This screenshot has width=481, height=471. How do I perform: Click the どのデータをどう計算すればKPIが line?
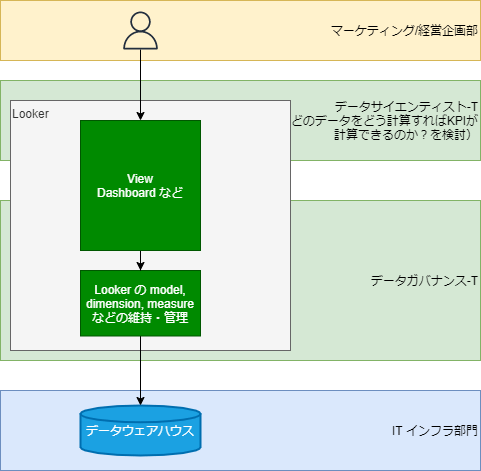click(x=385, y=121)
